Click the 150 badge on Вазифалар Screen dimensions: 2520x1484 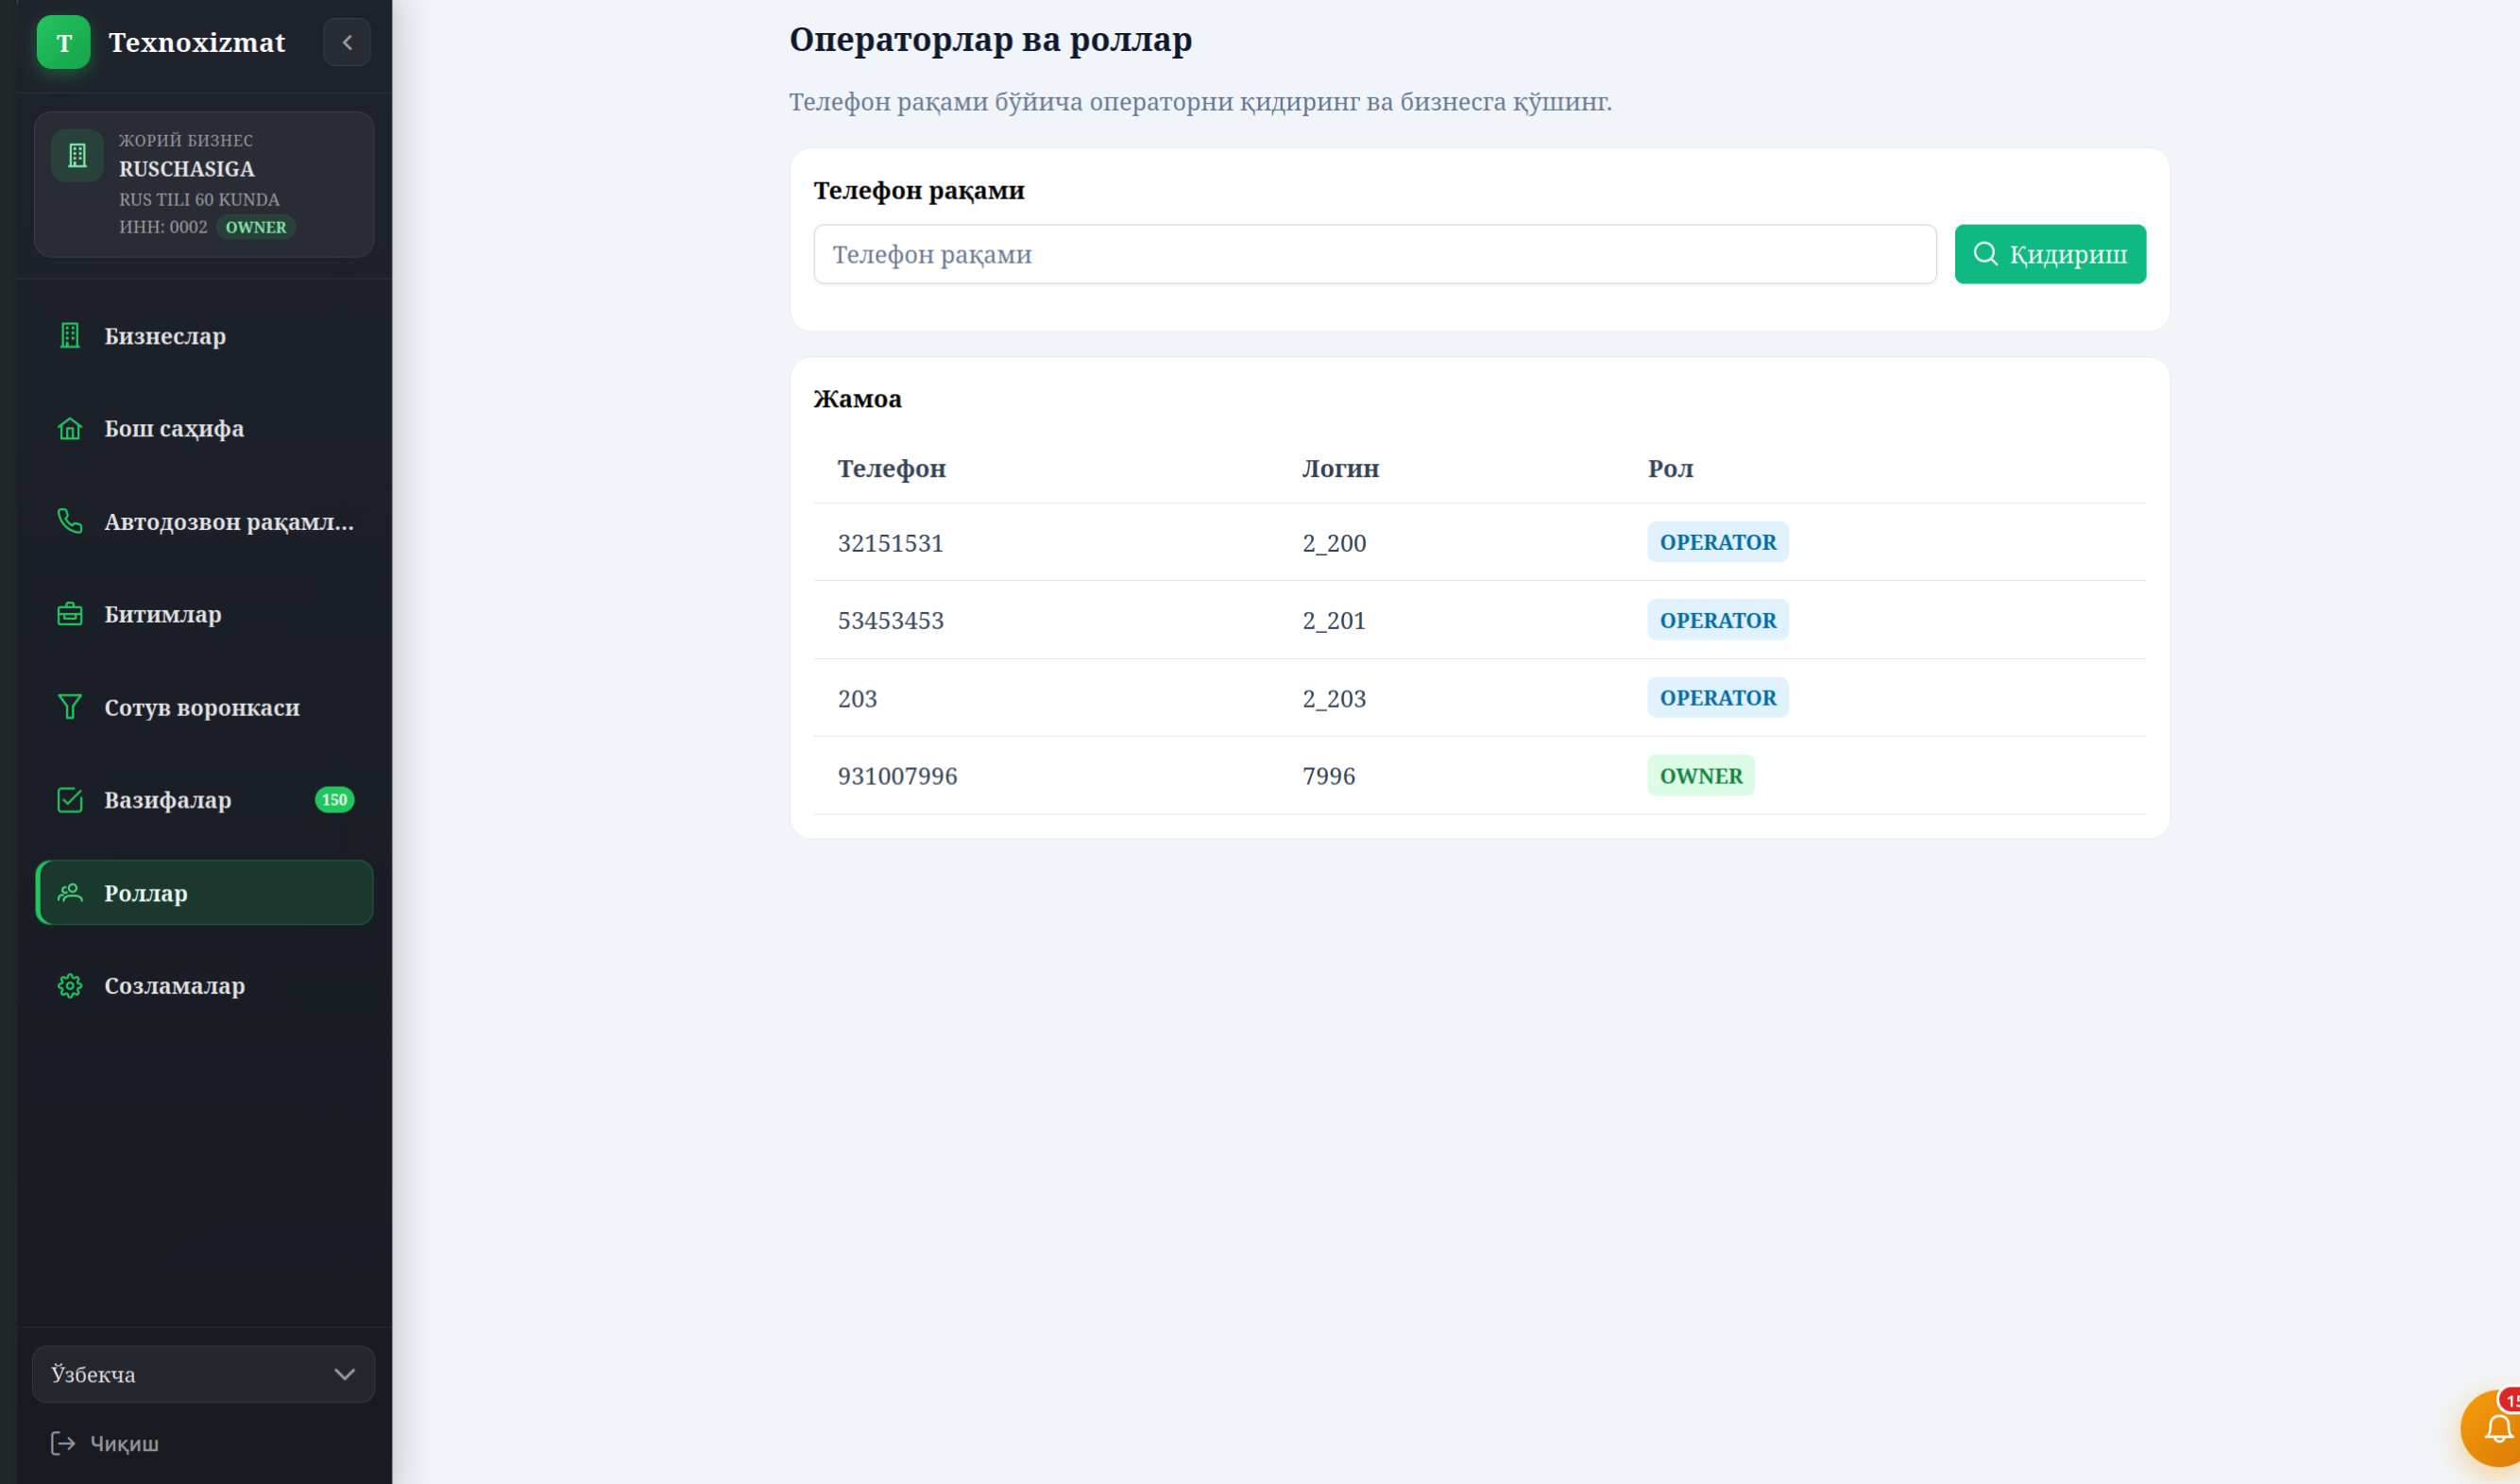335,800
